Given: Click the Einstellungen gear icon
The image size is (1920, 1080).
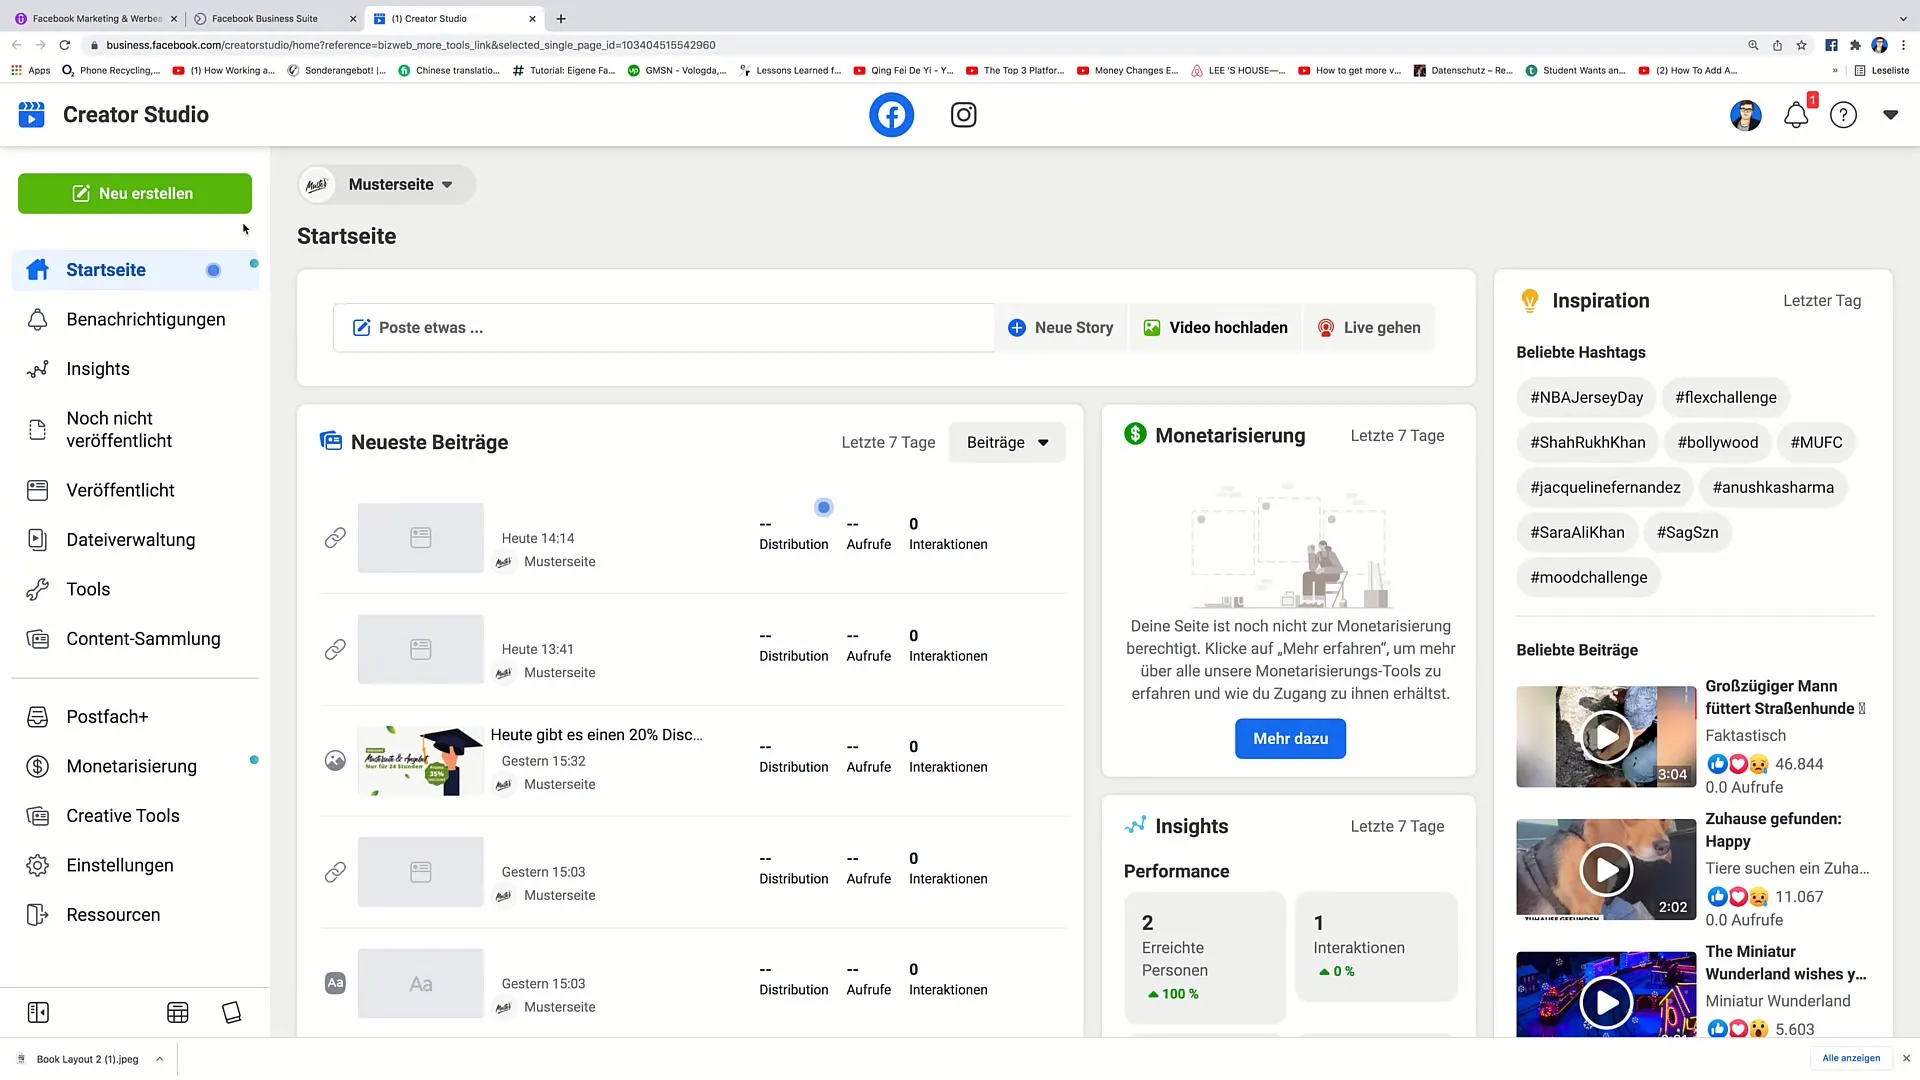Looking at the screenshot, I should [x=38, y=865].
